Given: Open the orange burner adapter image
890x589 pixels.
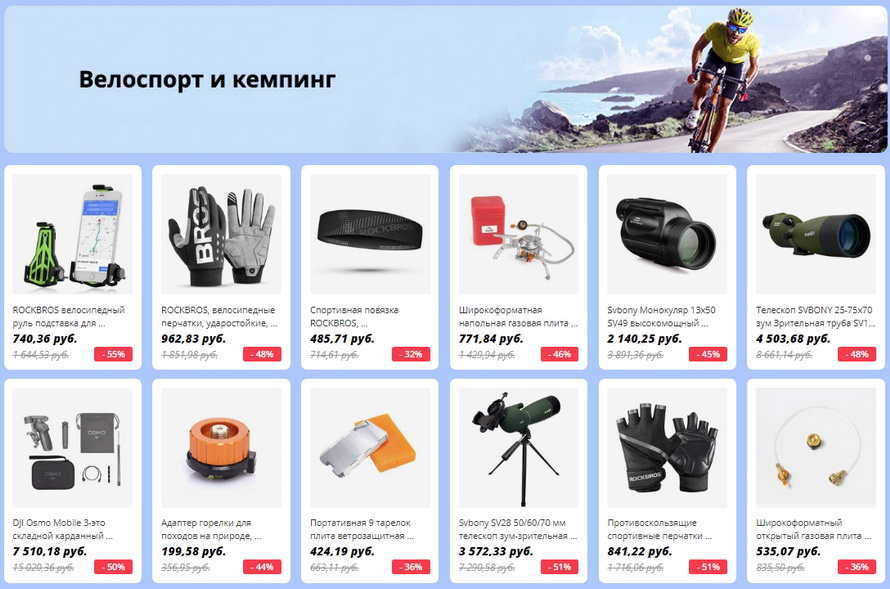Looking at the screenshot, I should click(x=221, y=447).
